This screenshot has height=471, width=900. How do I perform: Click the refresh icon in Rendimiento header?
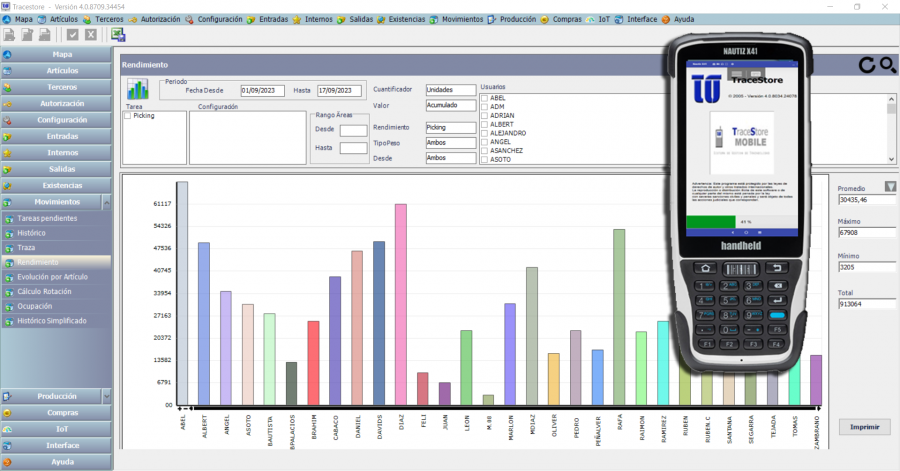pos(867,65)
